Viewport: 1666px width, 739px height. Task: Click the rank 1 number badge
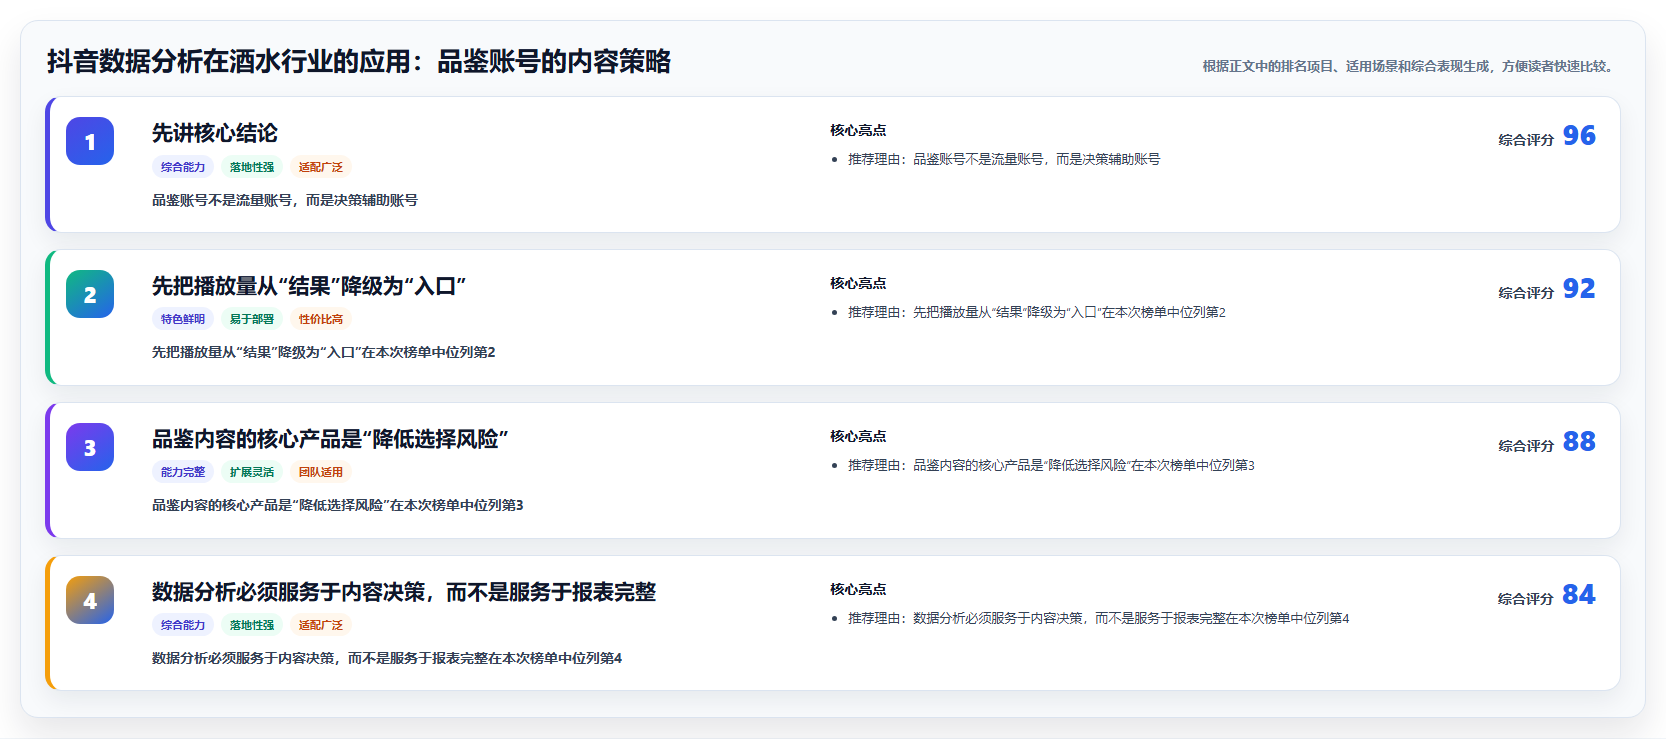90,141
